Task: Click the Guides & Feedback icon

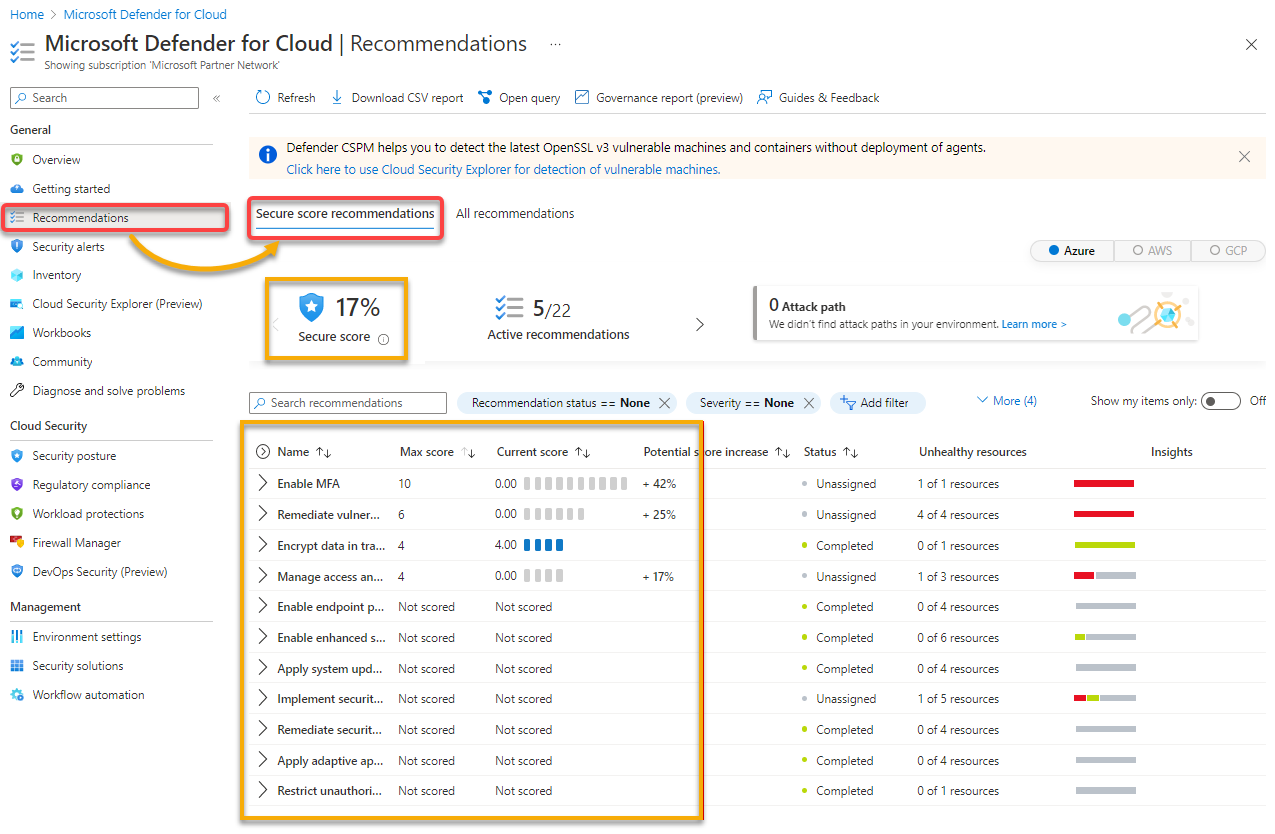Action: (x=765, y=98)
